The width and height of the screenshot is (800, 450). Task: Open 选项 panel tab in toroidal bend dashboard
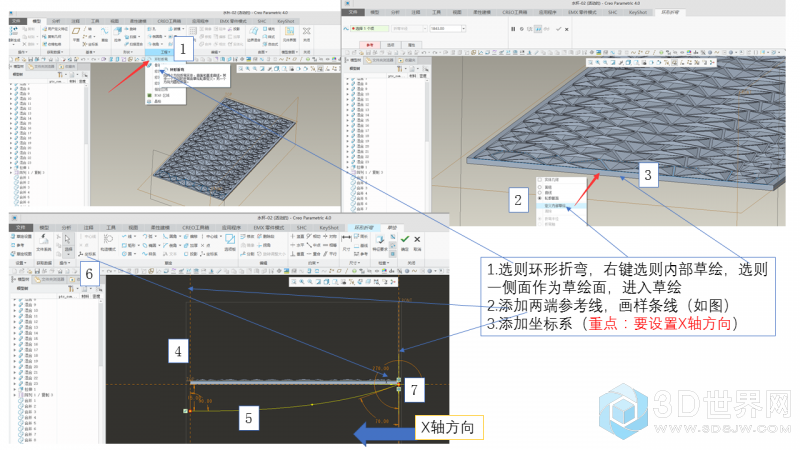tap(391, 45)
